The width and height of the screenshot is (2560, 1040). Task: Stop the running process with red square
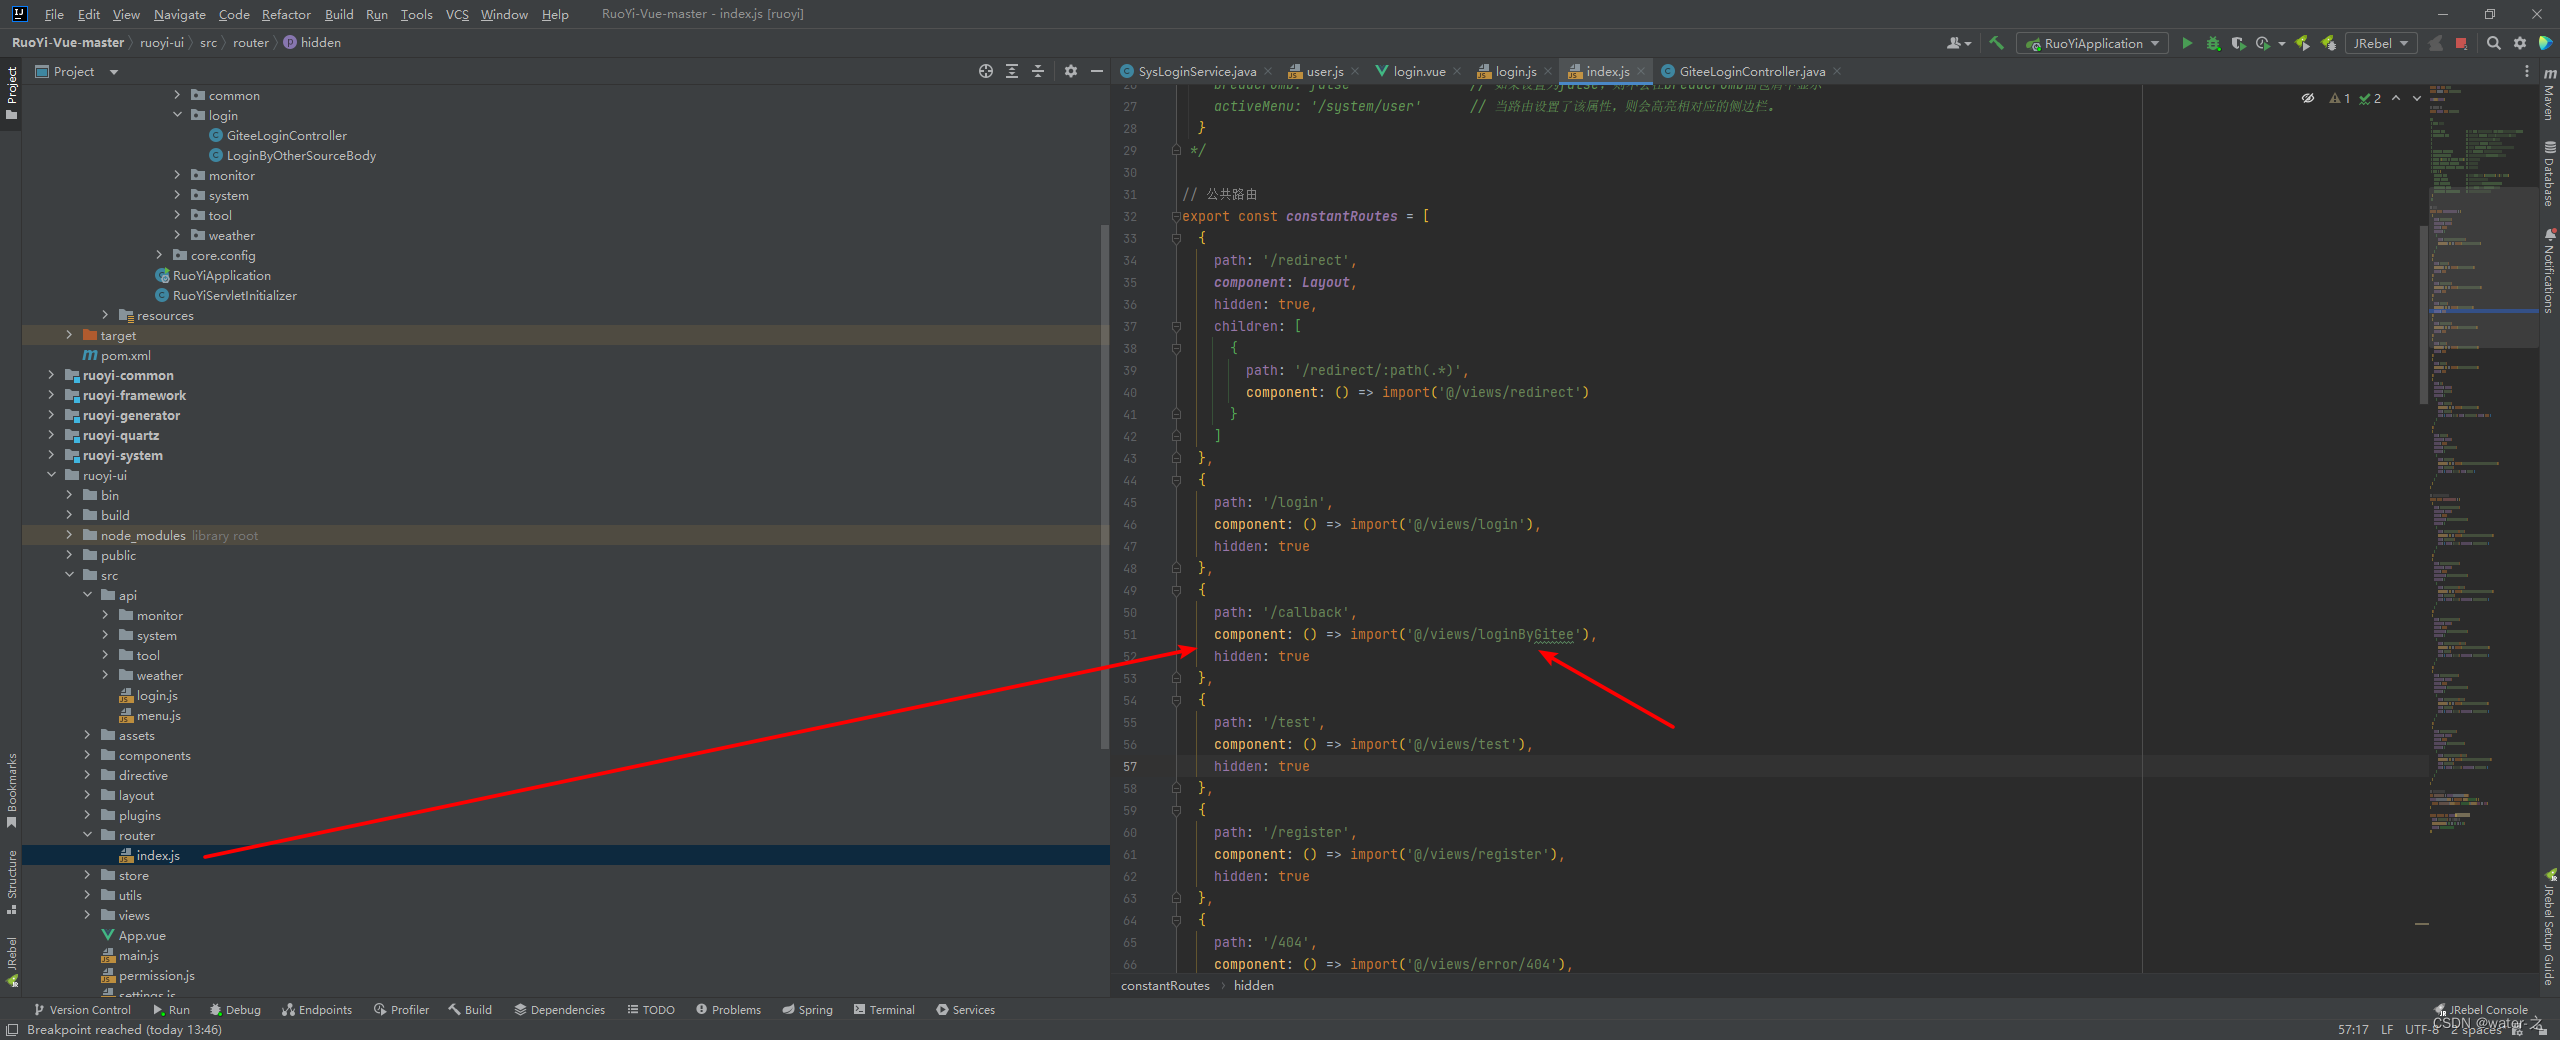pos(2461,43)
